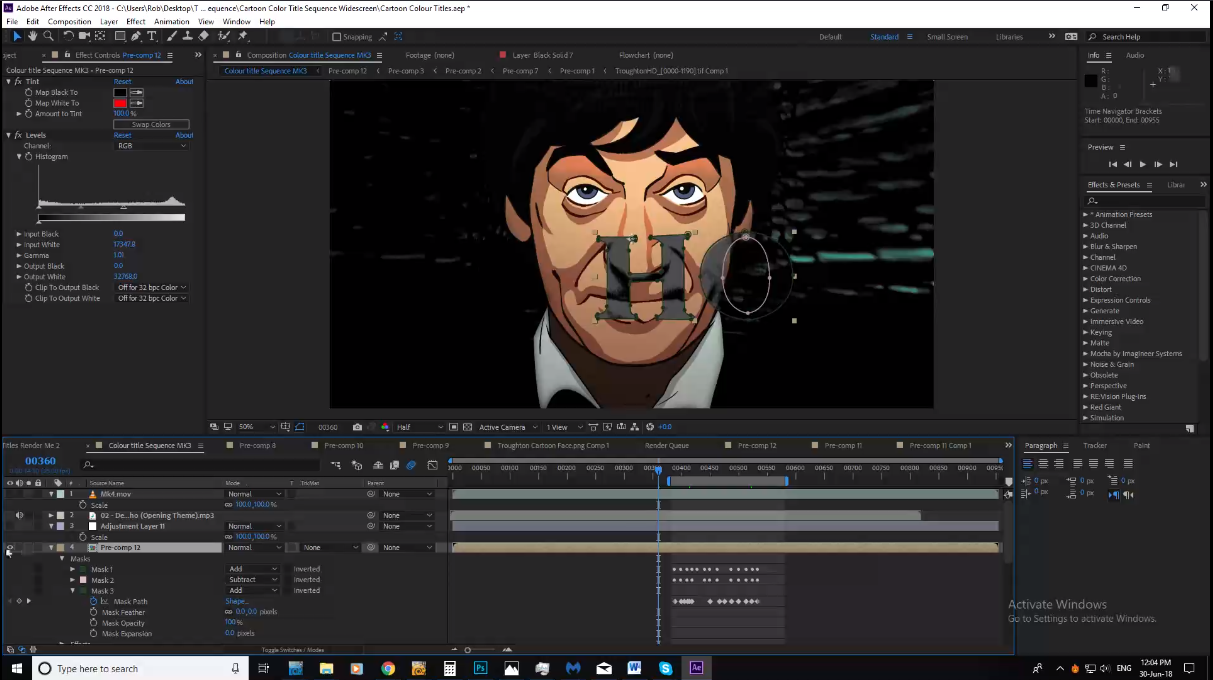Open Google Chrome from the taskbar
The image size is (1213, 680).
click(x=388, y=668)
